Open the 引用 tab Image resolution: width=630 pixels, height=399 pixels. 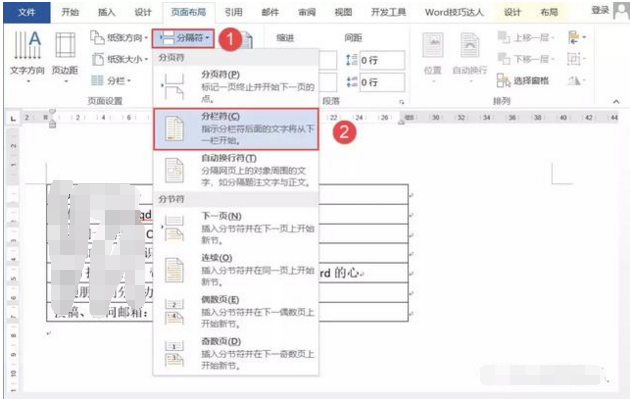pos(233,12)
